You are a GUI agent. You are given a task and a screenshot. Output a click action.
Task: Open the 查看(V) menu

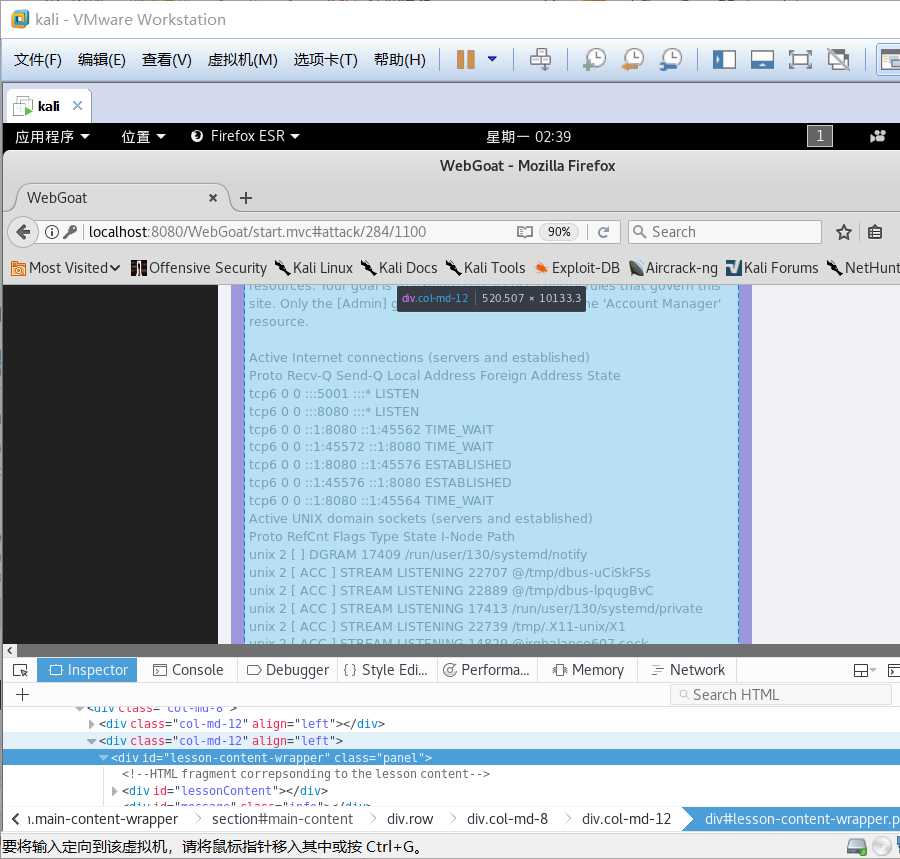(x=166, y=60)
